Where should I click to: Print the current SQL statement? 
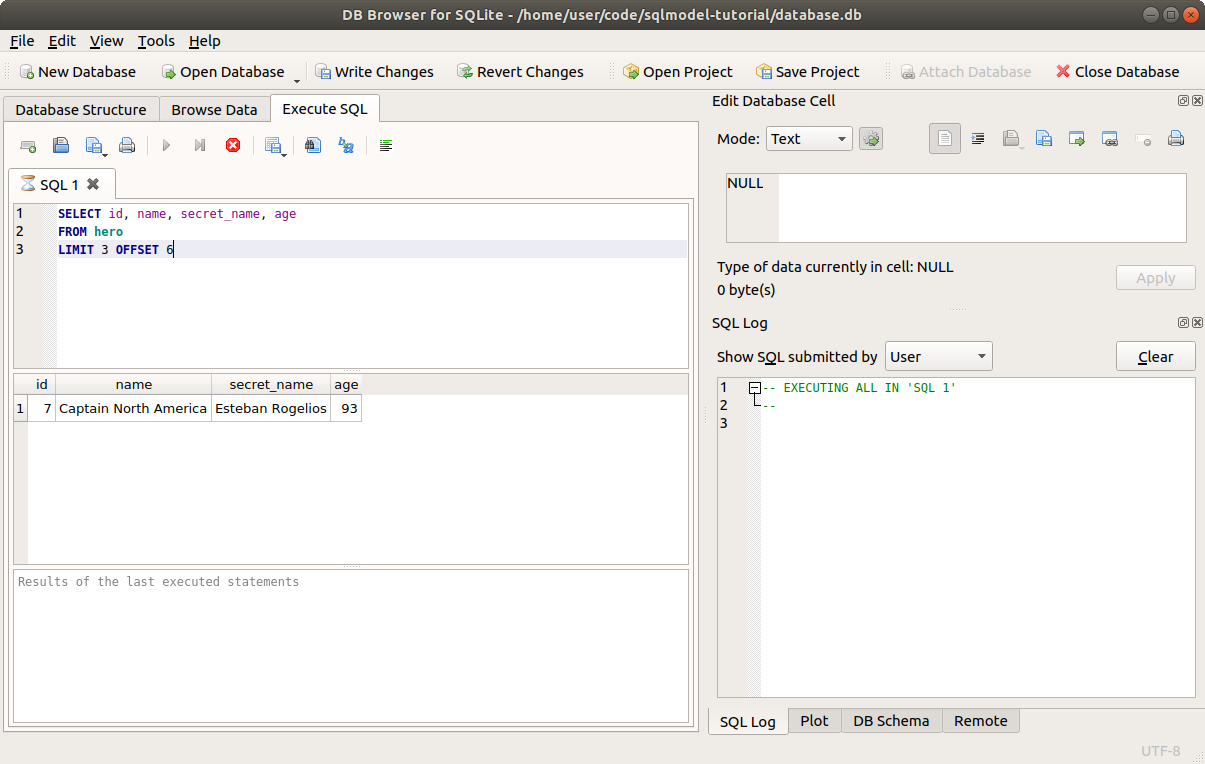pyautogui.click(x=127, y=145)
